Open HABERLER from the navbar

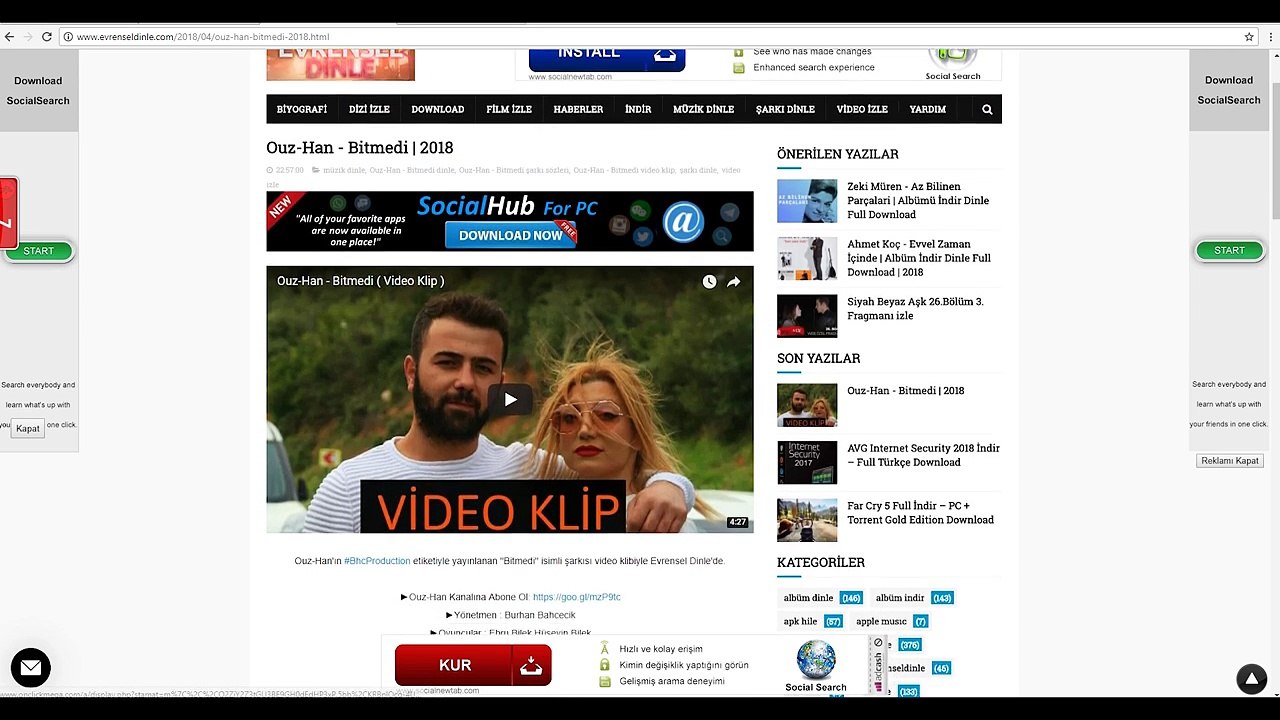(x=578, y=109)
